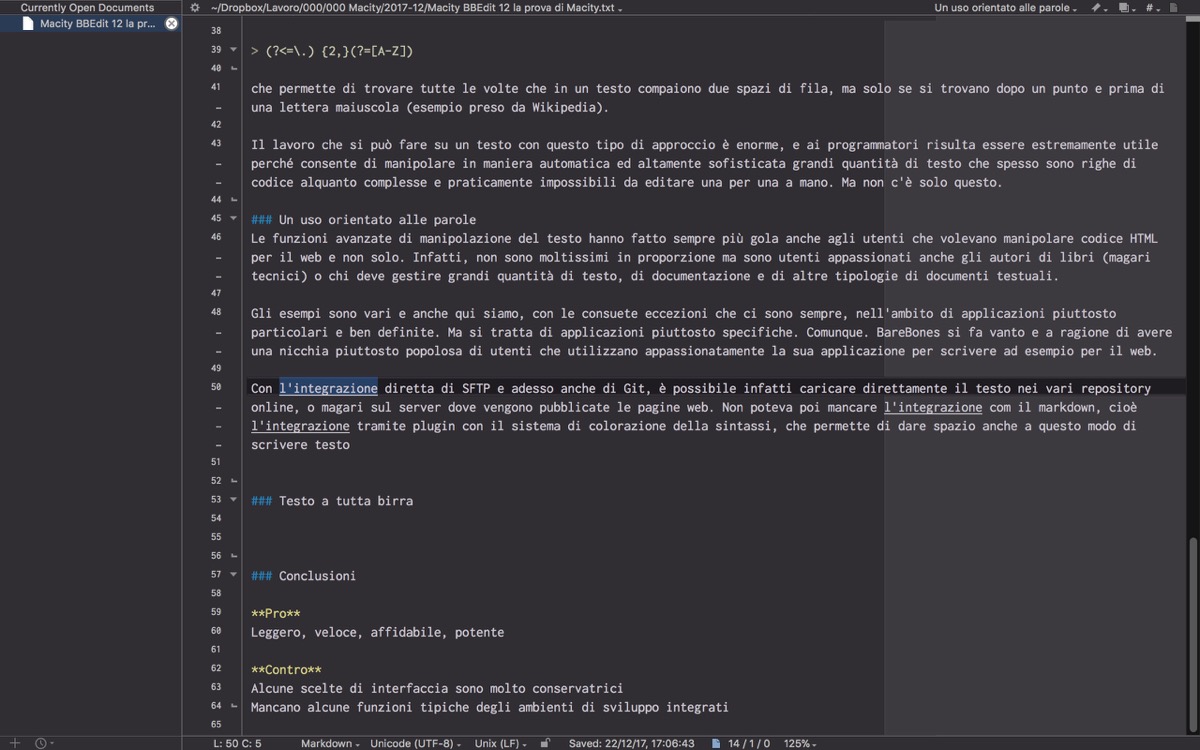1200x750 pixels.
Task: Click the plus button in sidebar footer
Action: (x=14, y=743)
